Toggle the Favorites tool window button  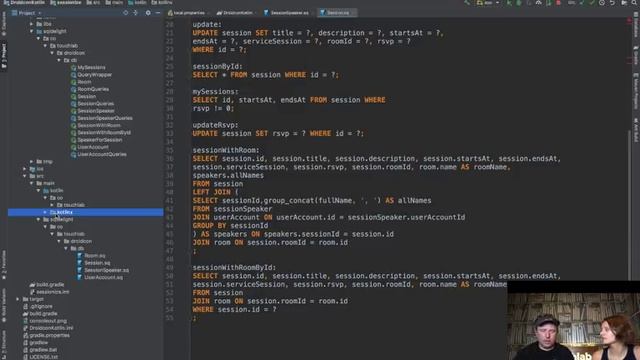pyautogui.click(x=4, y=264)
